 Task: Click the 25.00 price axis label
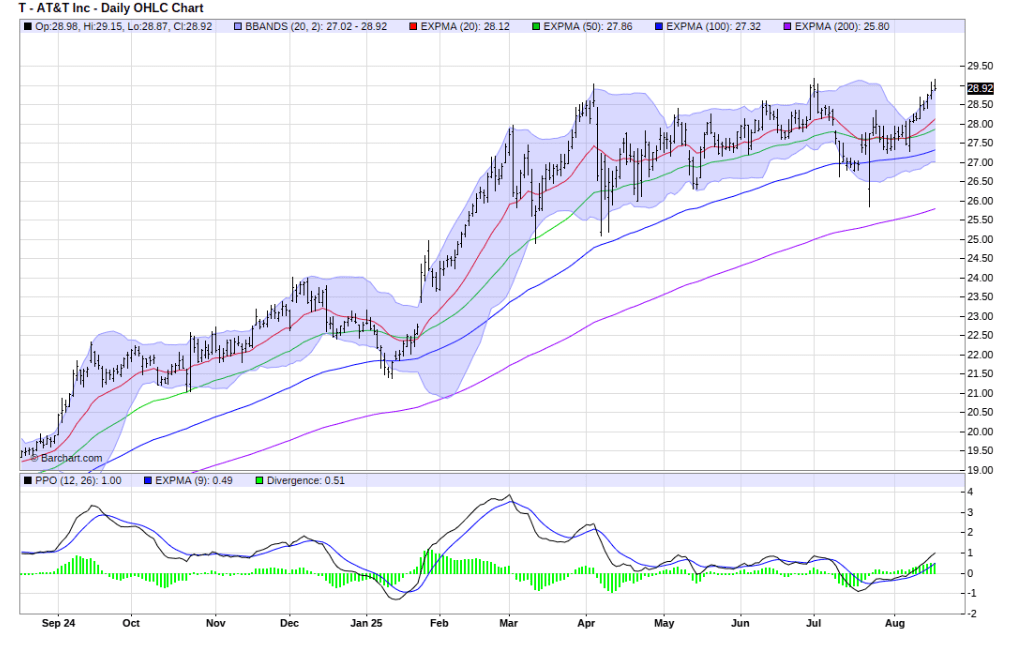(x=980, y=239)
